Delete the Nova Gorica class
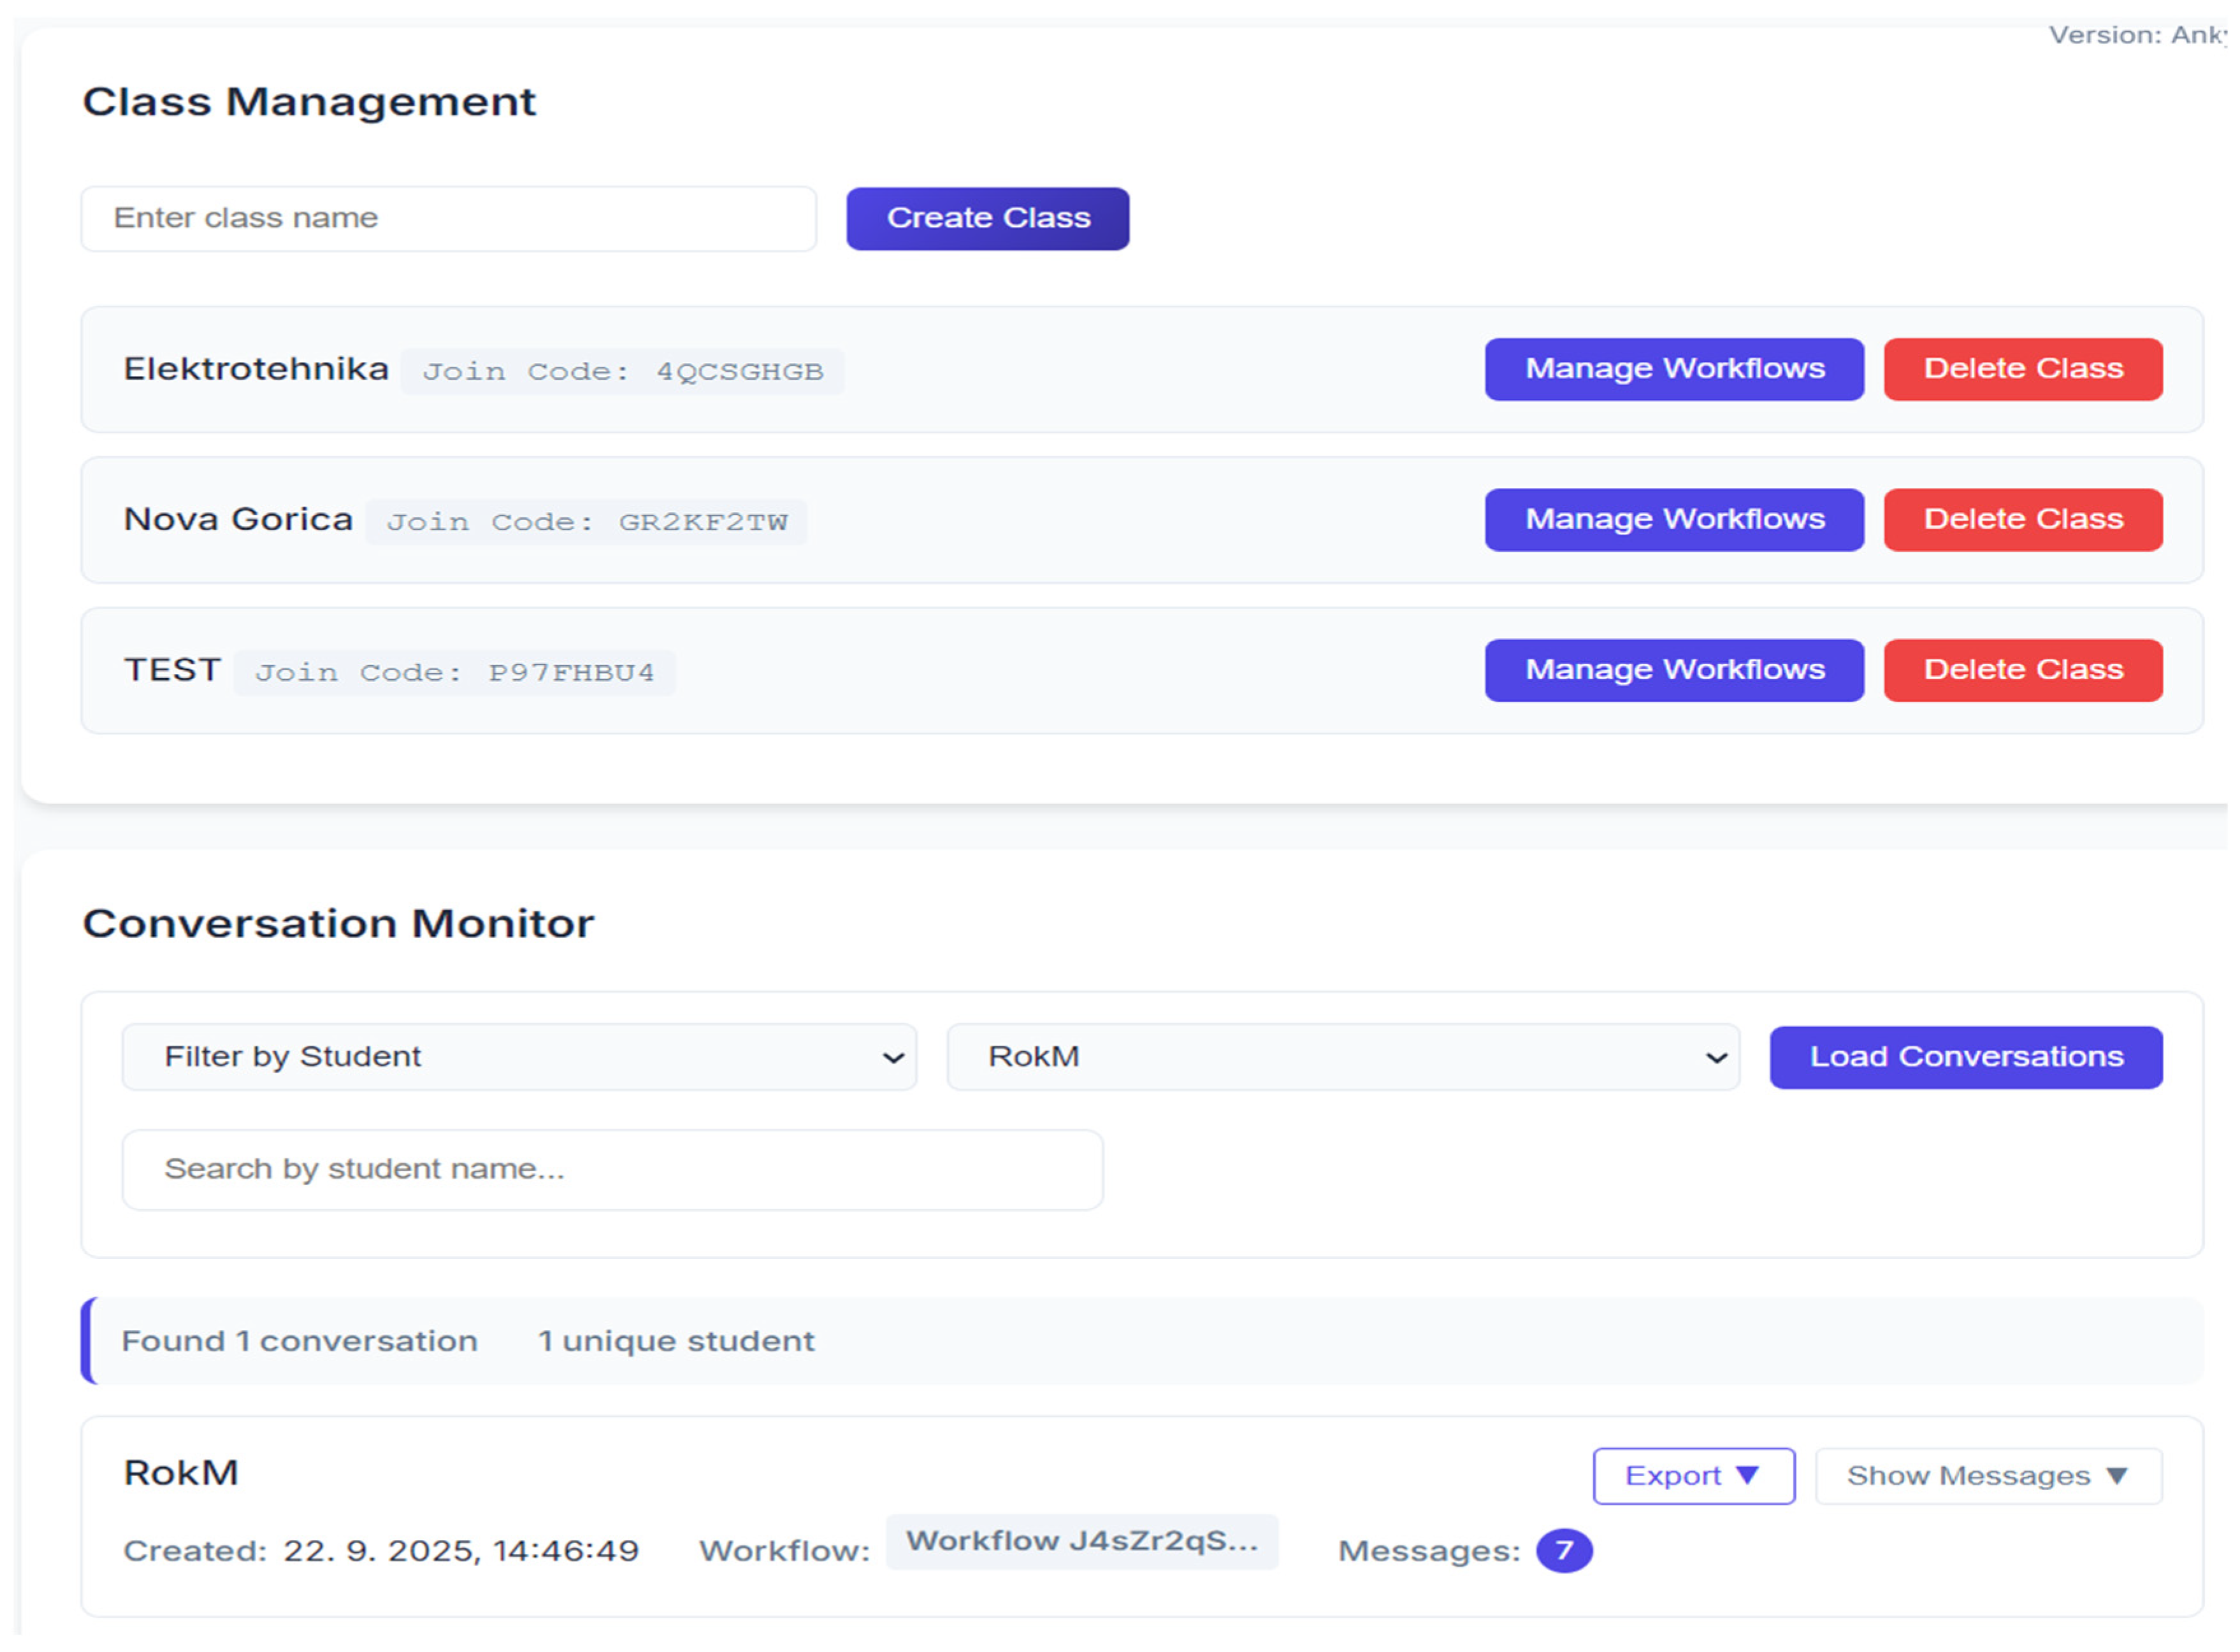Viewport: 2240px width, 1652px height. click(2022, 520)
